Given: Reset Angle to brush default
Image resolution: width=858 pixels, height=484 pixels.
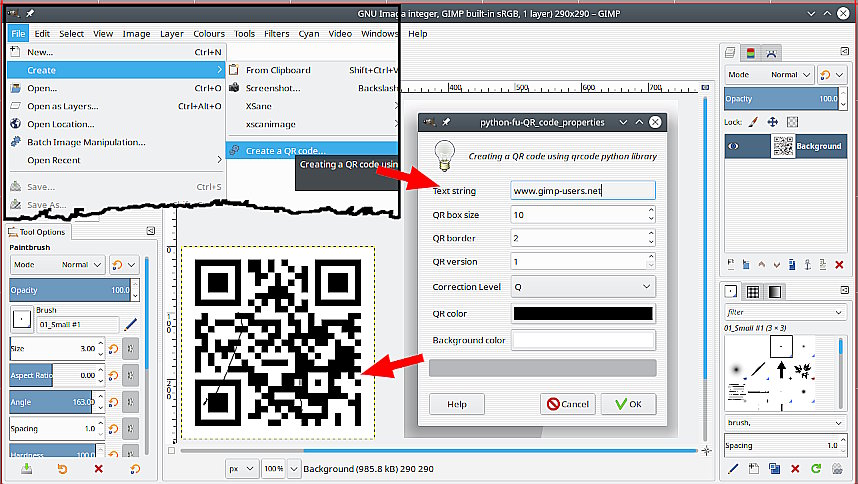Looking at the screenshot, I should 113,403.
